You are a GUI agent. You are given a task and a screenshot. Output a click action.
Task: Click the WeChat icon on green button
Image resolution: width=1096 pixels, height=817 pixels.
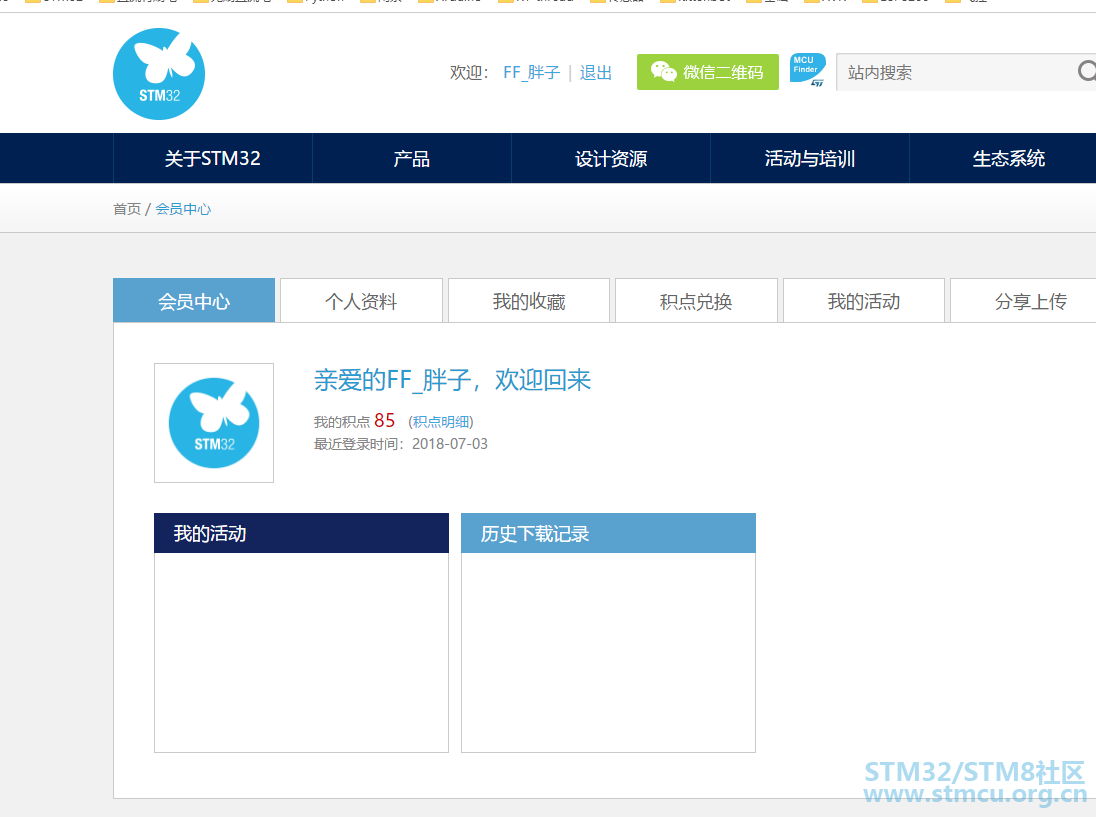point(663,71)
